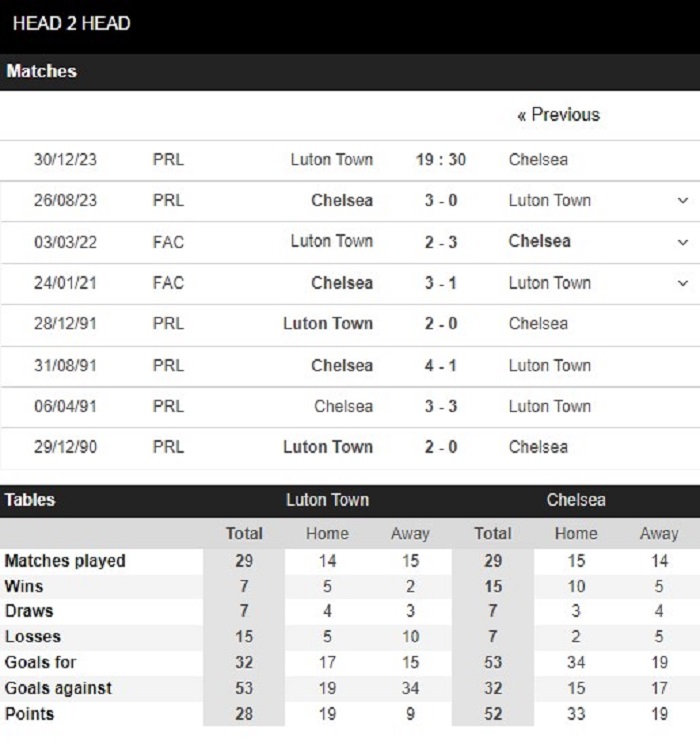The width and height of the screenshot is (700, 740).
Task: Open the 3 - 3 draw on 06/04/91
Action: pyautogui.click(x=440, y=406)
